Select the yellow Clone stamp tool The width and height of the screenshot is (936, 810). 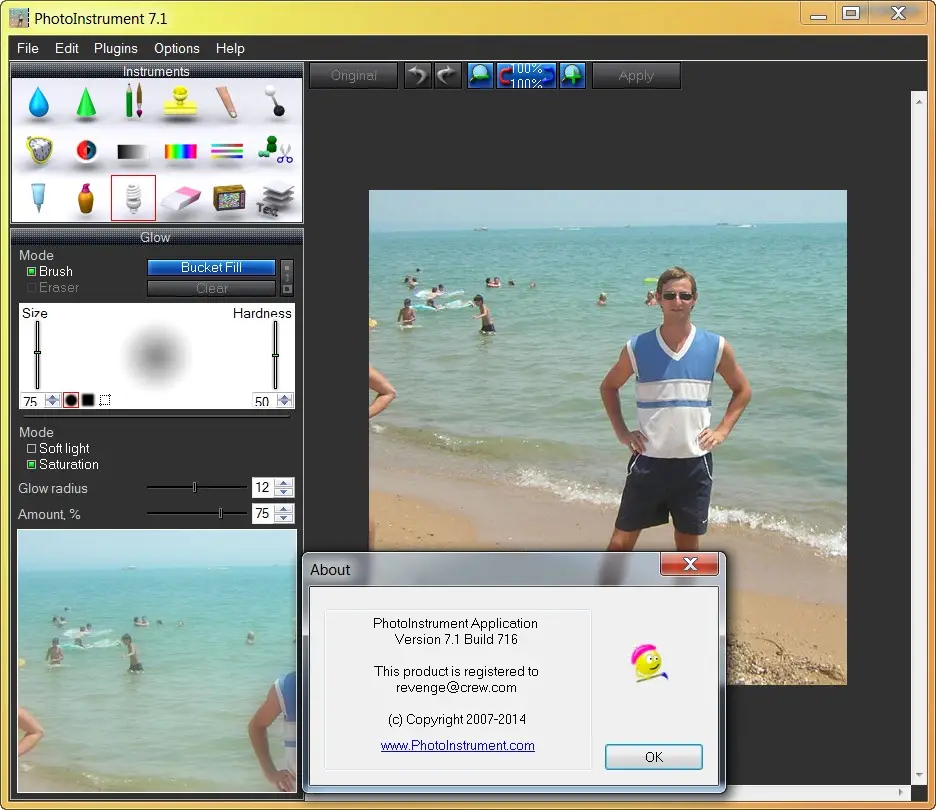(x=180, y=103)
